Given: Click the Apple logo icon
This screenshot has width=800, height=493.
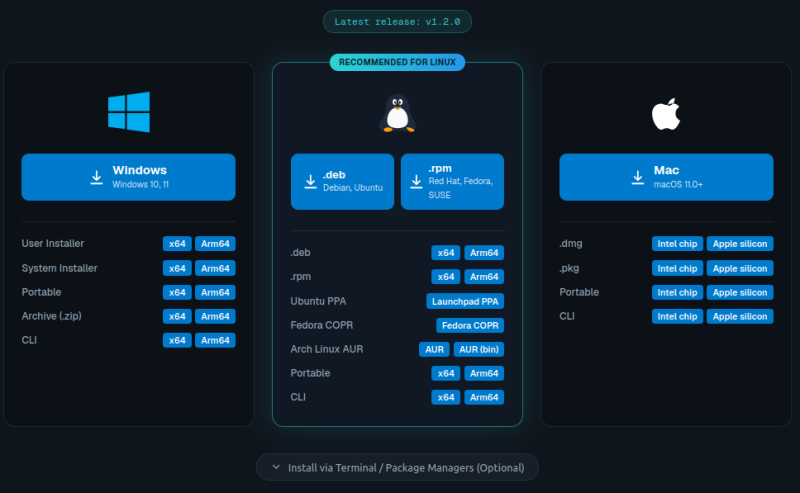Looking at the screenshot, I should point(666,114).
